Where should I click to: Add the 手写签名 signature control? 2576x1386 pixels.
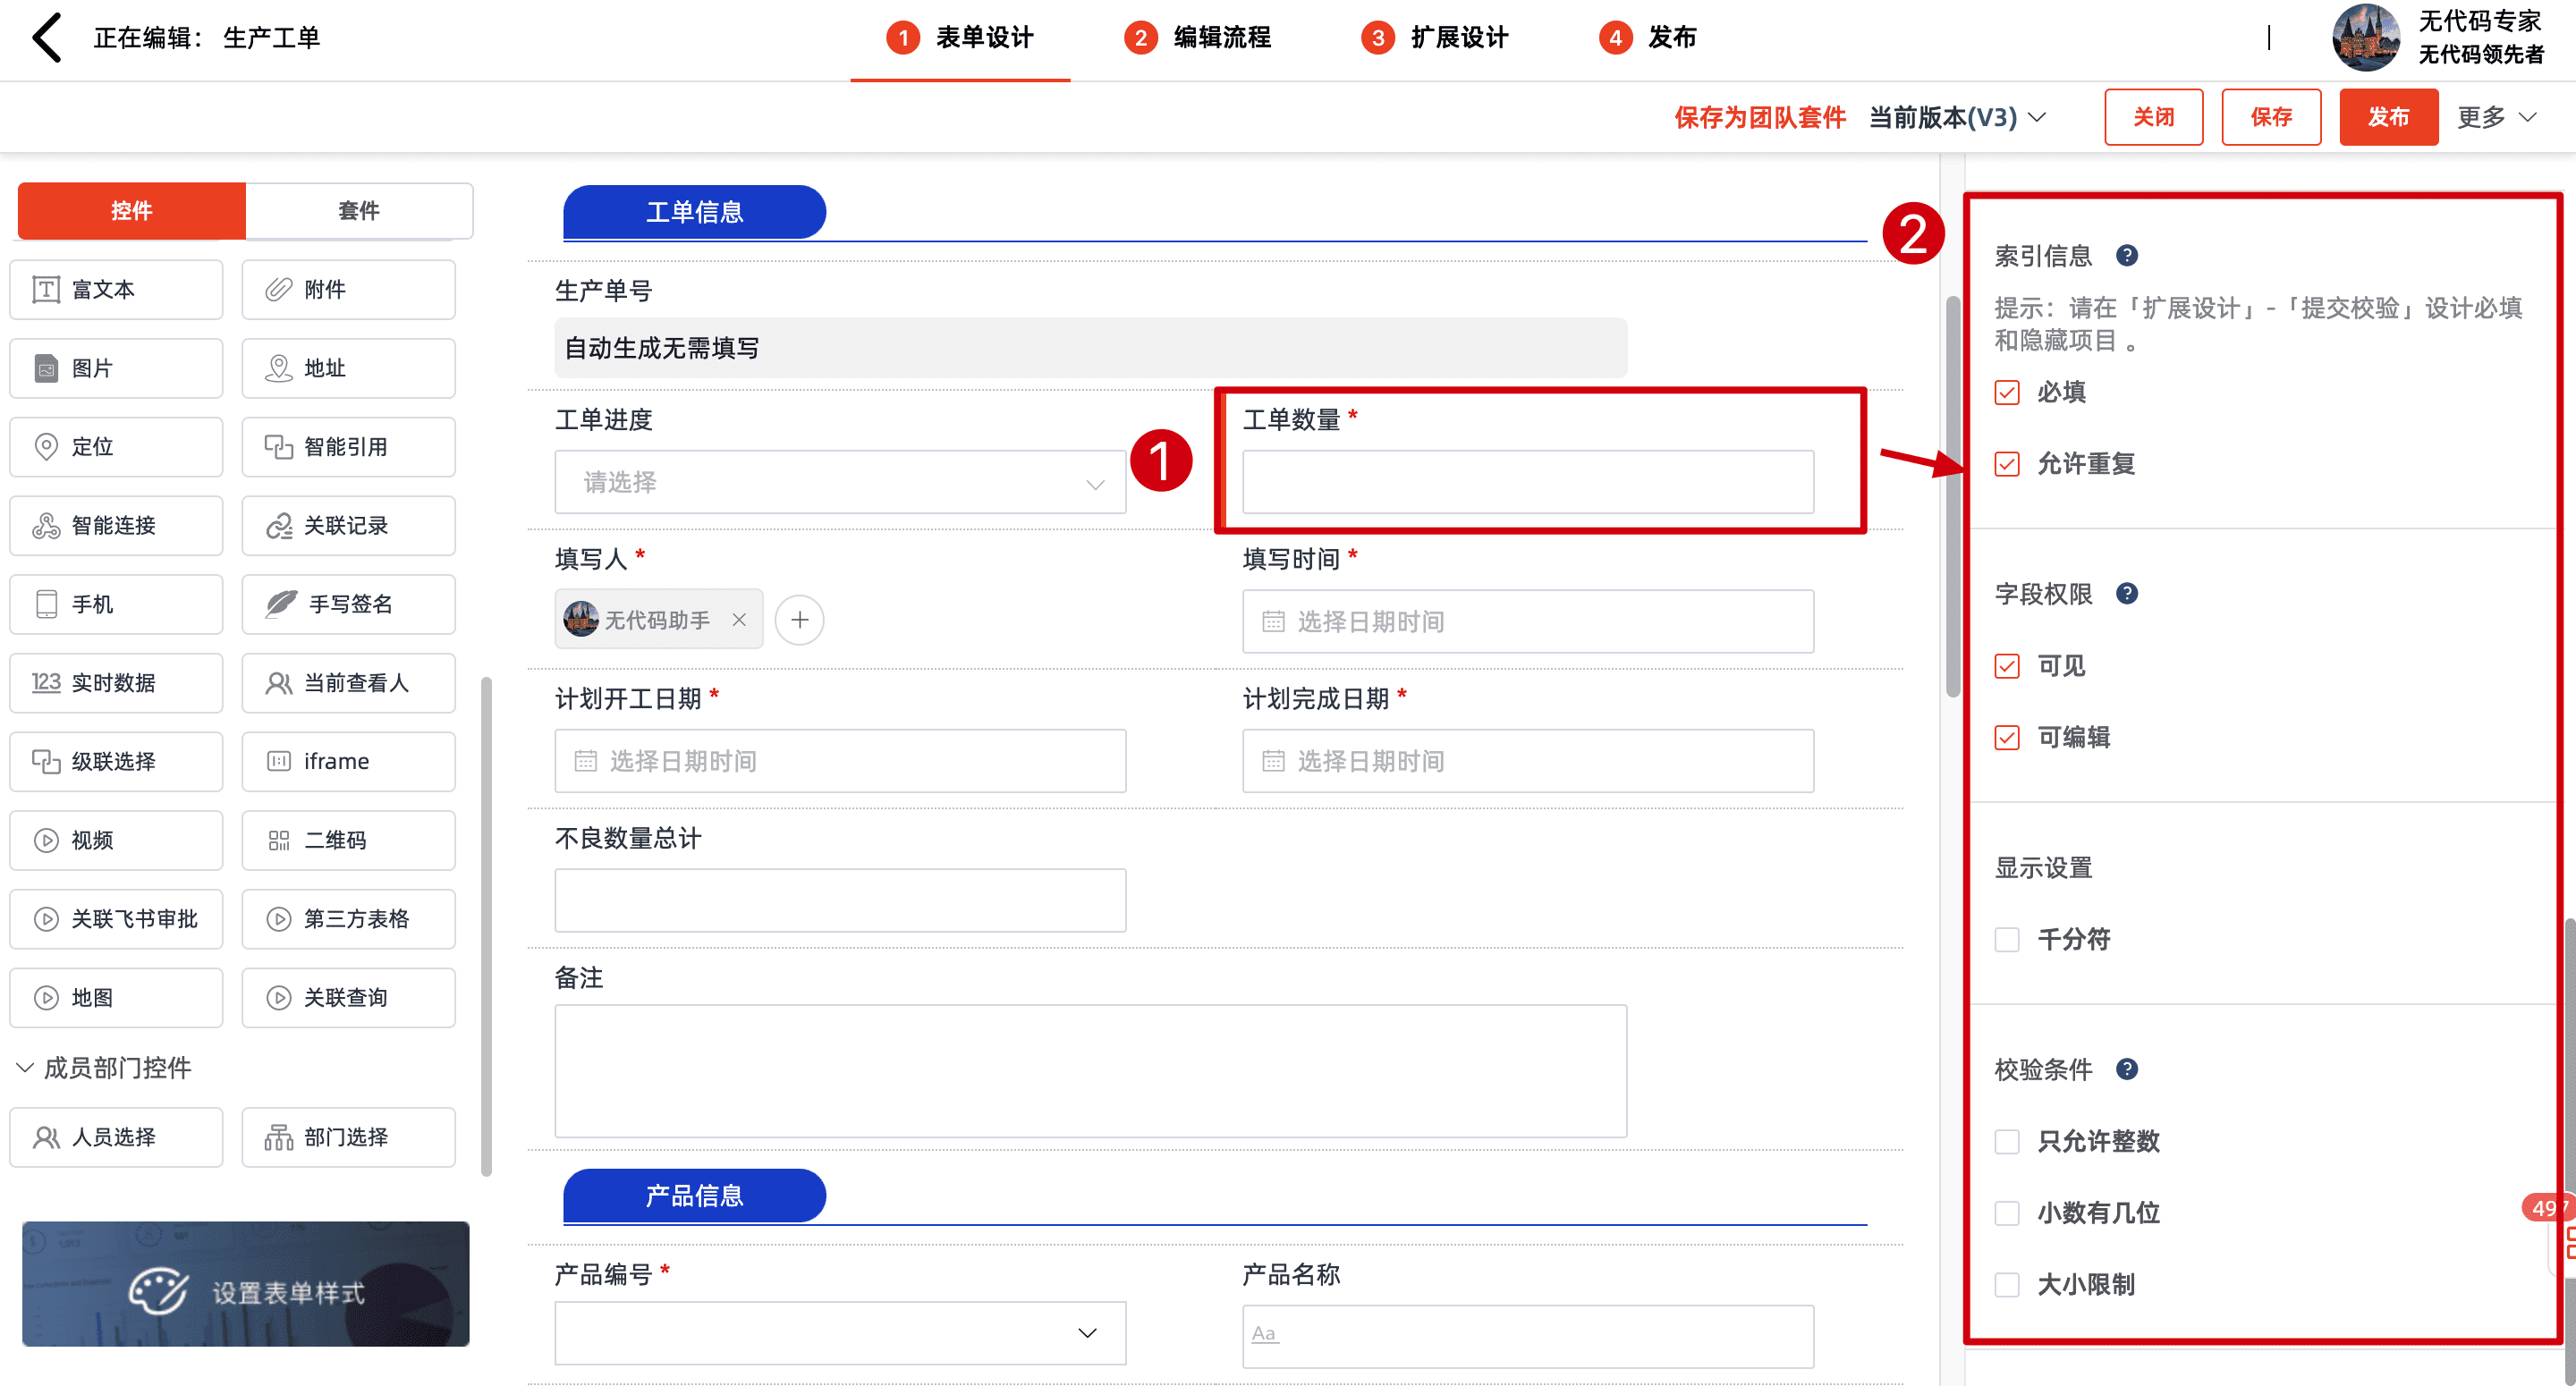(x=348, y=604)
